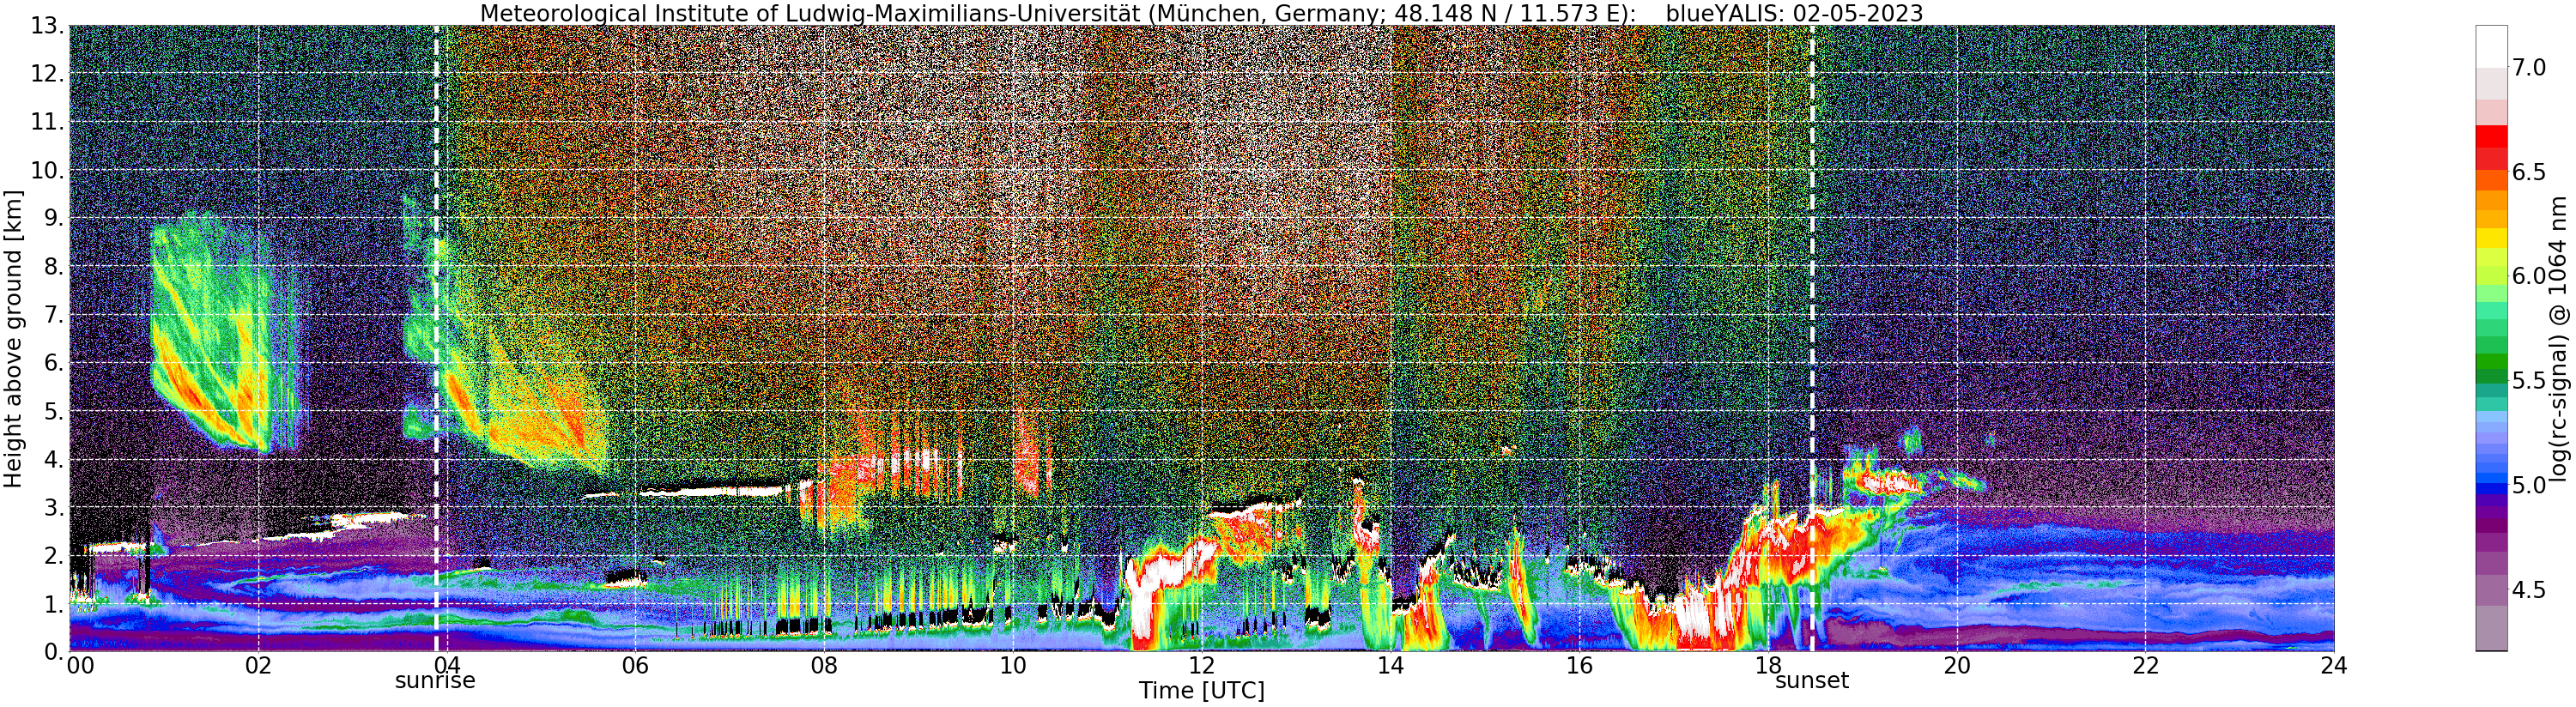Click the '12.' height axis tick label
The image size is (2576, 707).
point(47,74)
